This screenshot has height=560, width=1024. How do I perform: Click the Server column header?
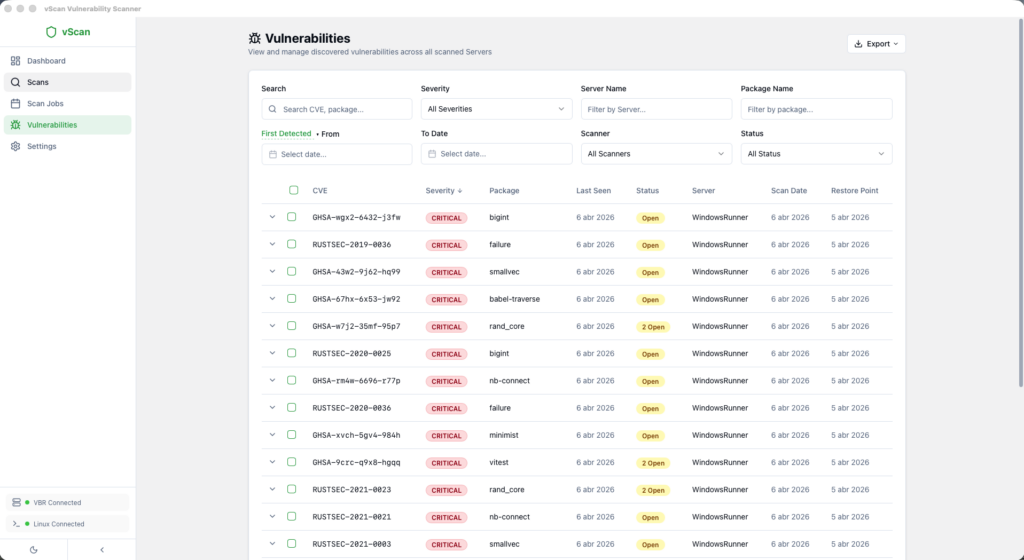point(703,191)
